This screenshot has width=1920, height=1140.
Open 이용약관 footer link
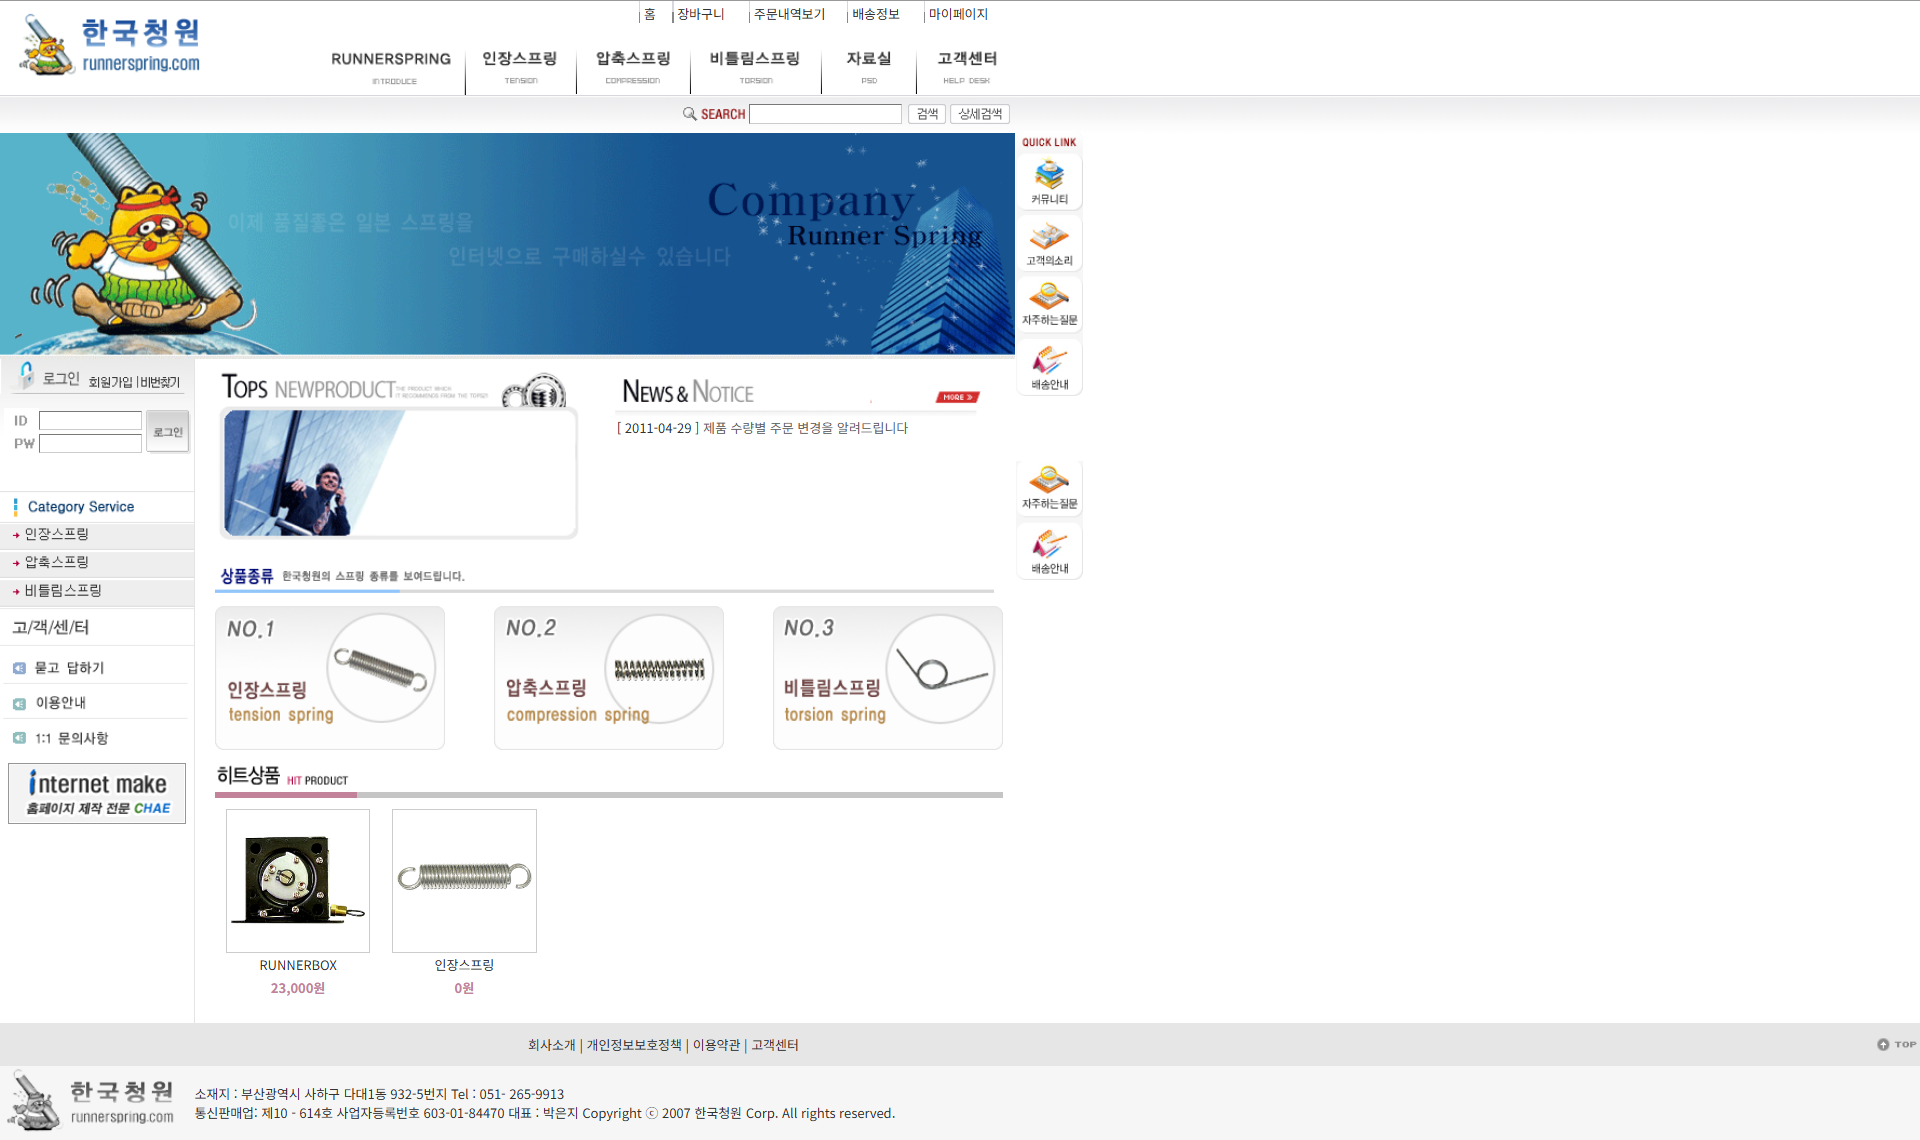click(716, 1045)
